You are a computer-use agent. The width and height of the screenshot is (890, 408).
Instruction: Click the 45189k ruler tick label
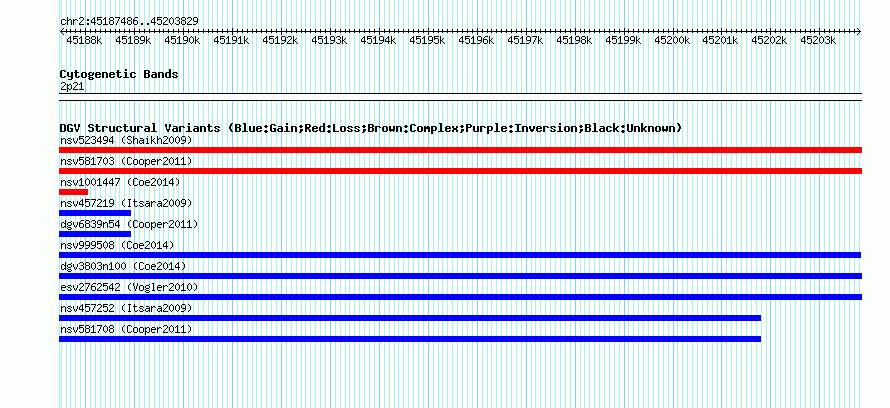point(133,40)
